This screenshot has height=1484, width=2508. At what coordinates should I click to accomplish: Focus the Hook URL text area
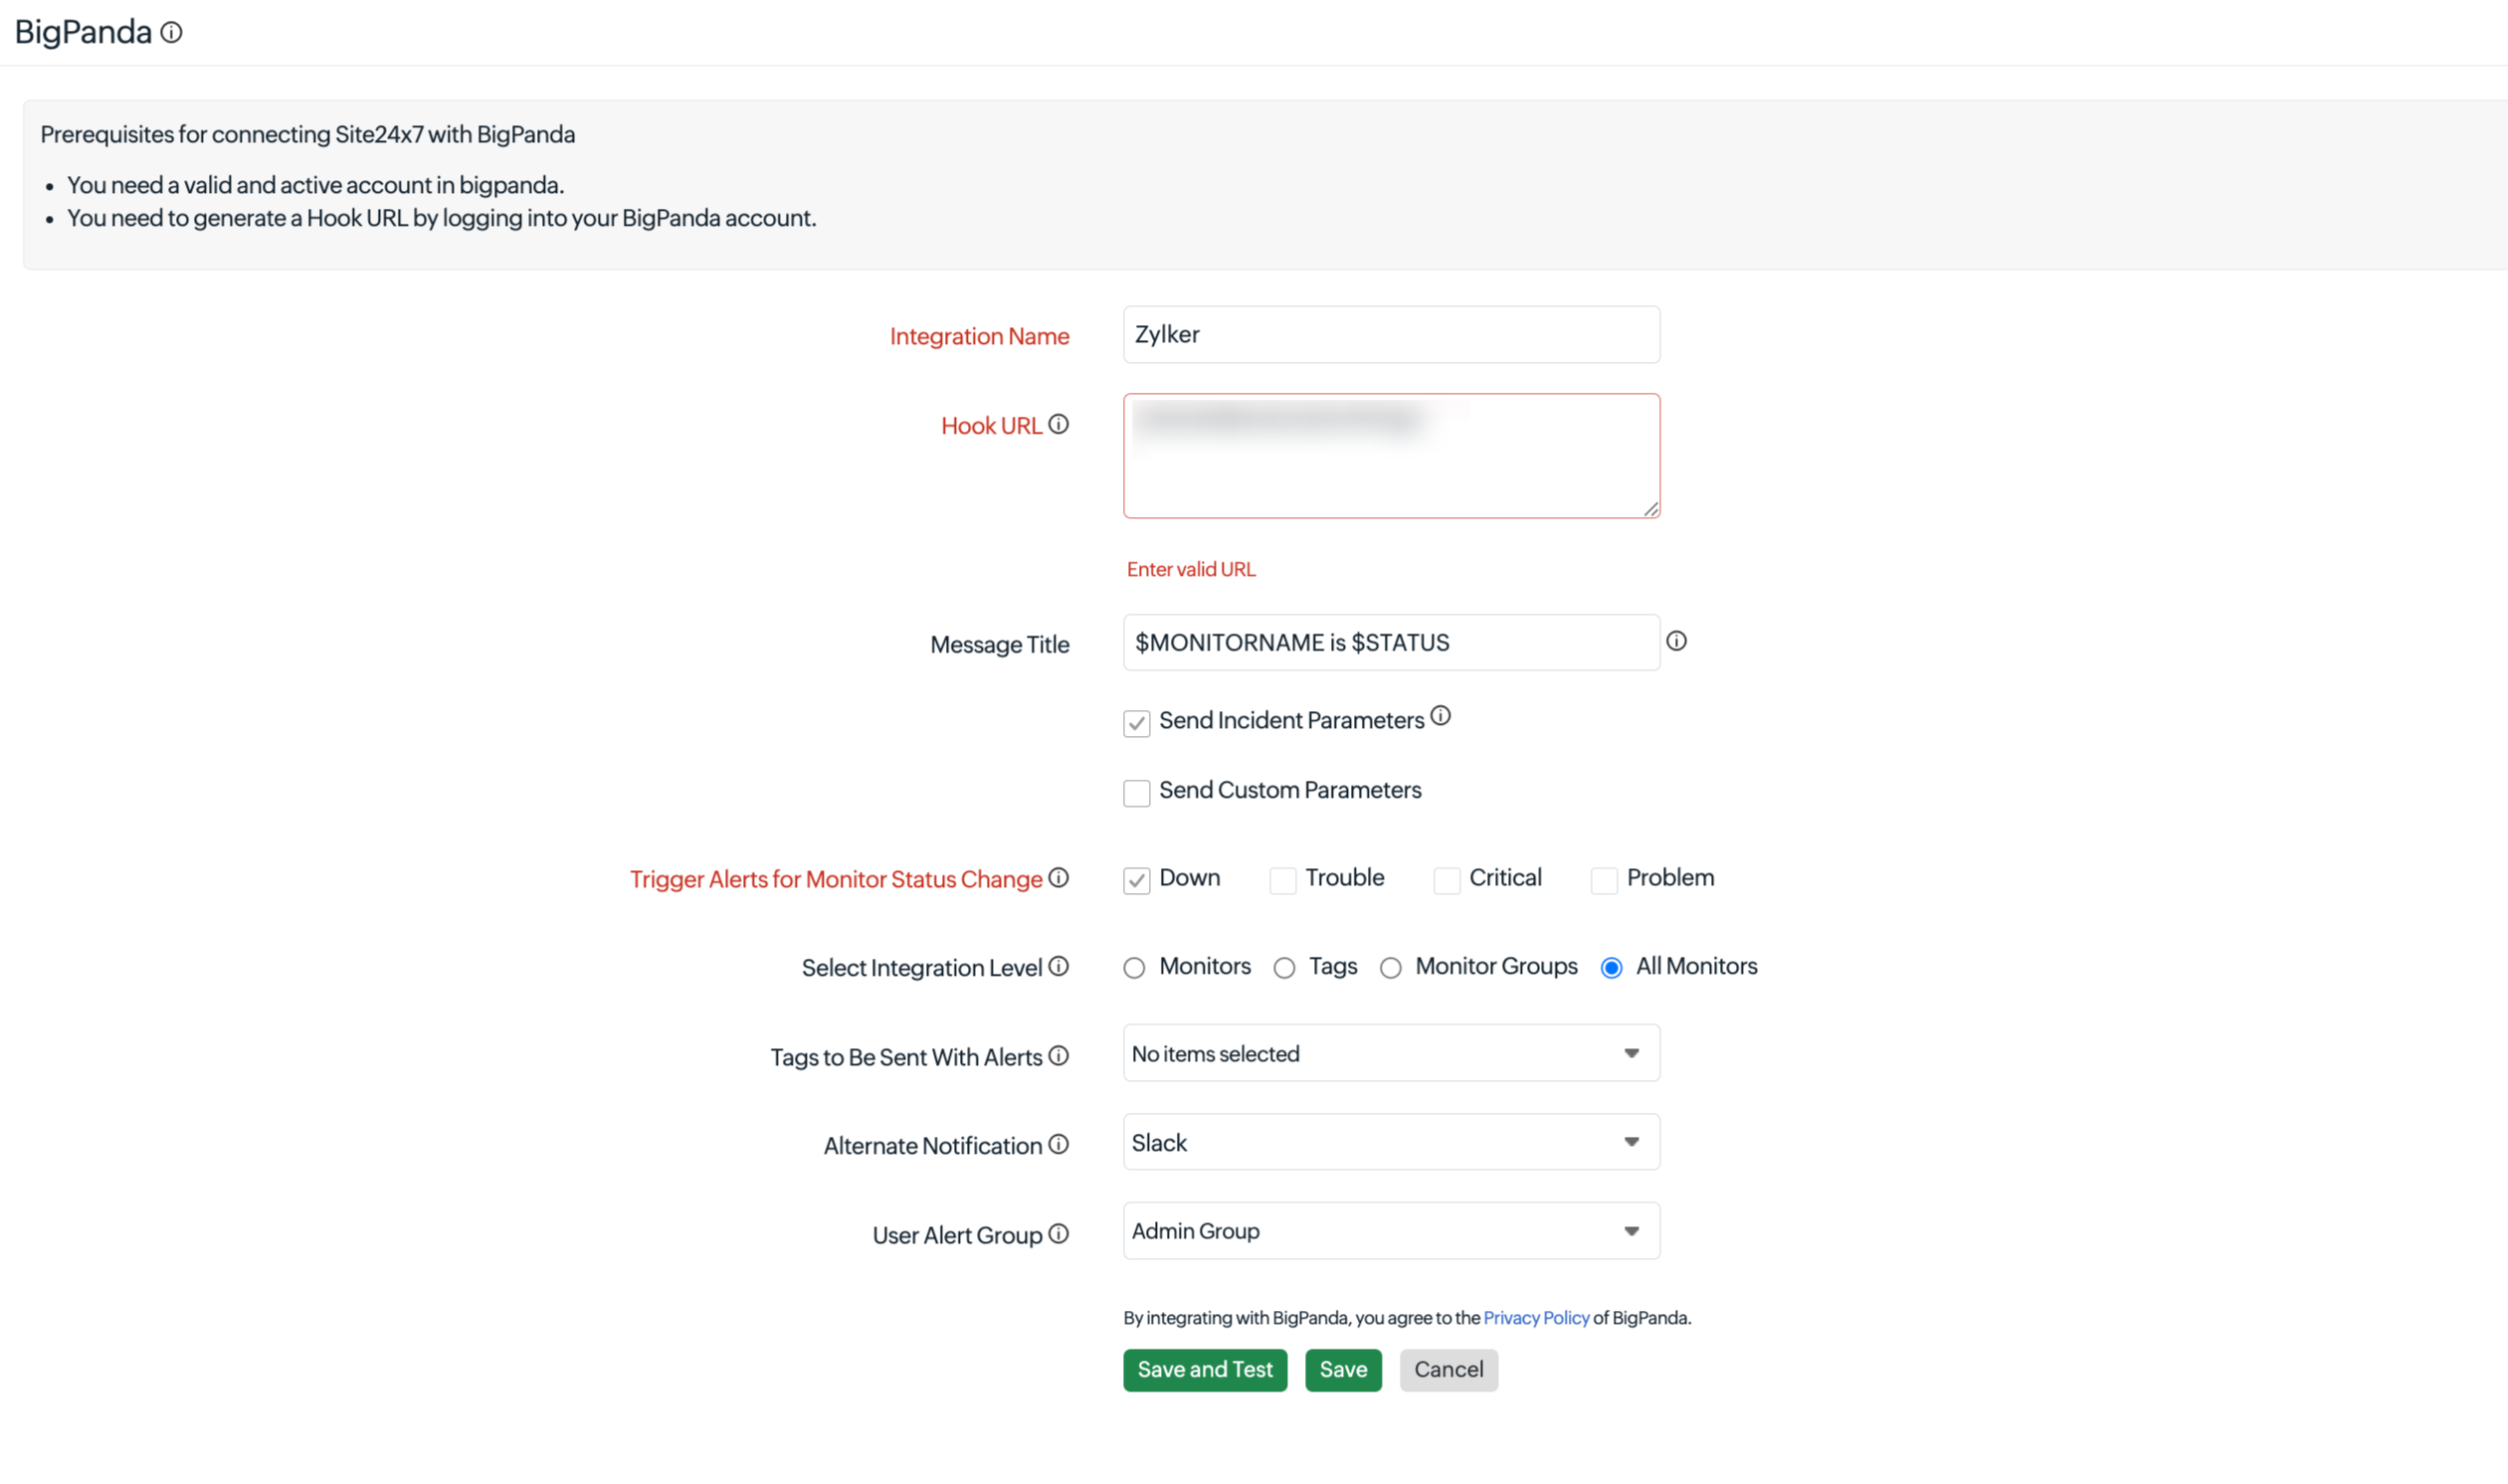(x=1391, y=456)
